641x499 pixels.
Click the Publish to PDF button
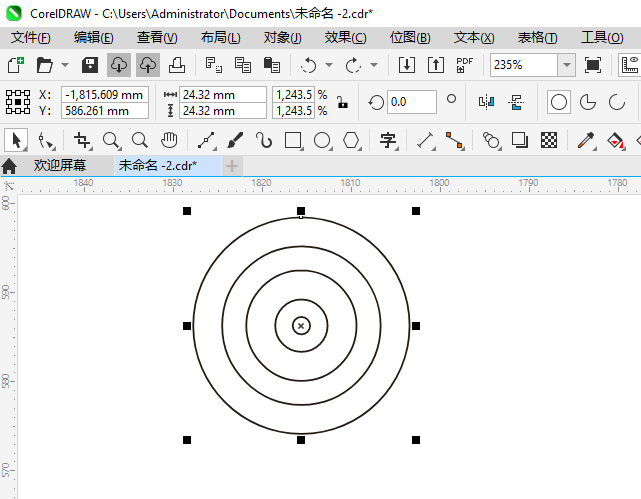464,65
